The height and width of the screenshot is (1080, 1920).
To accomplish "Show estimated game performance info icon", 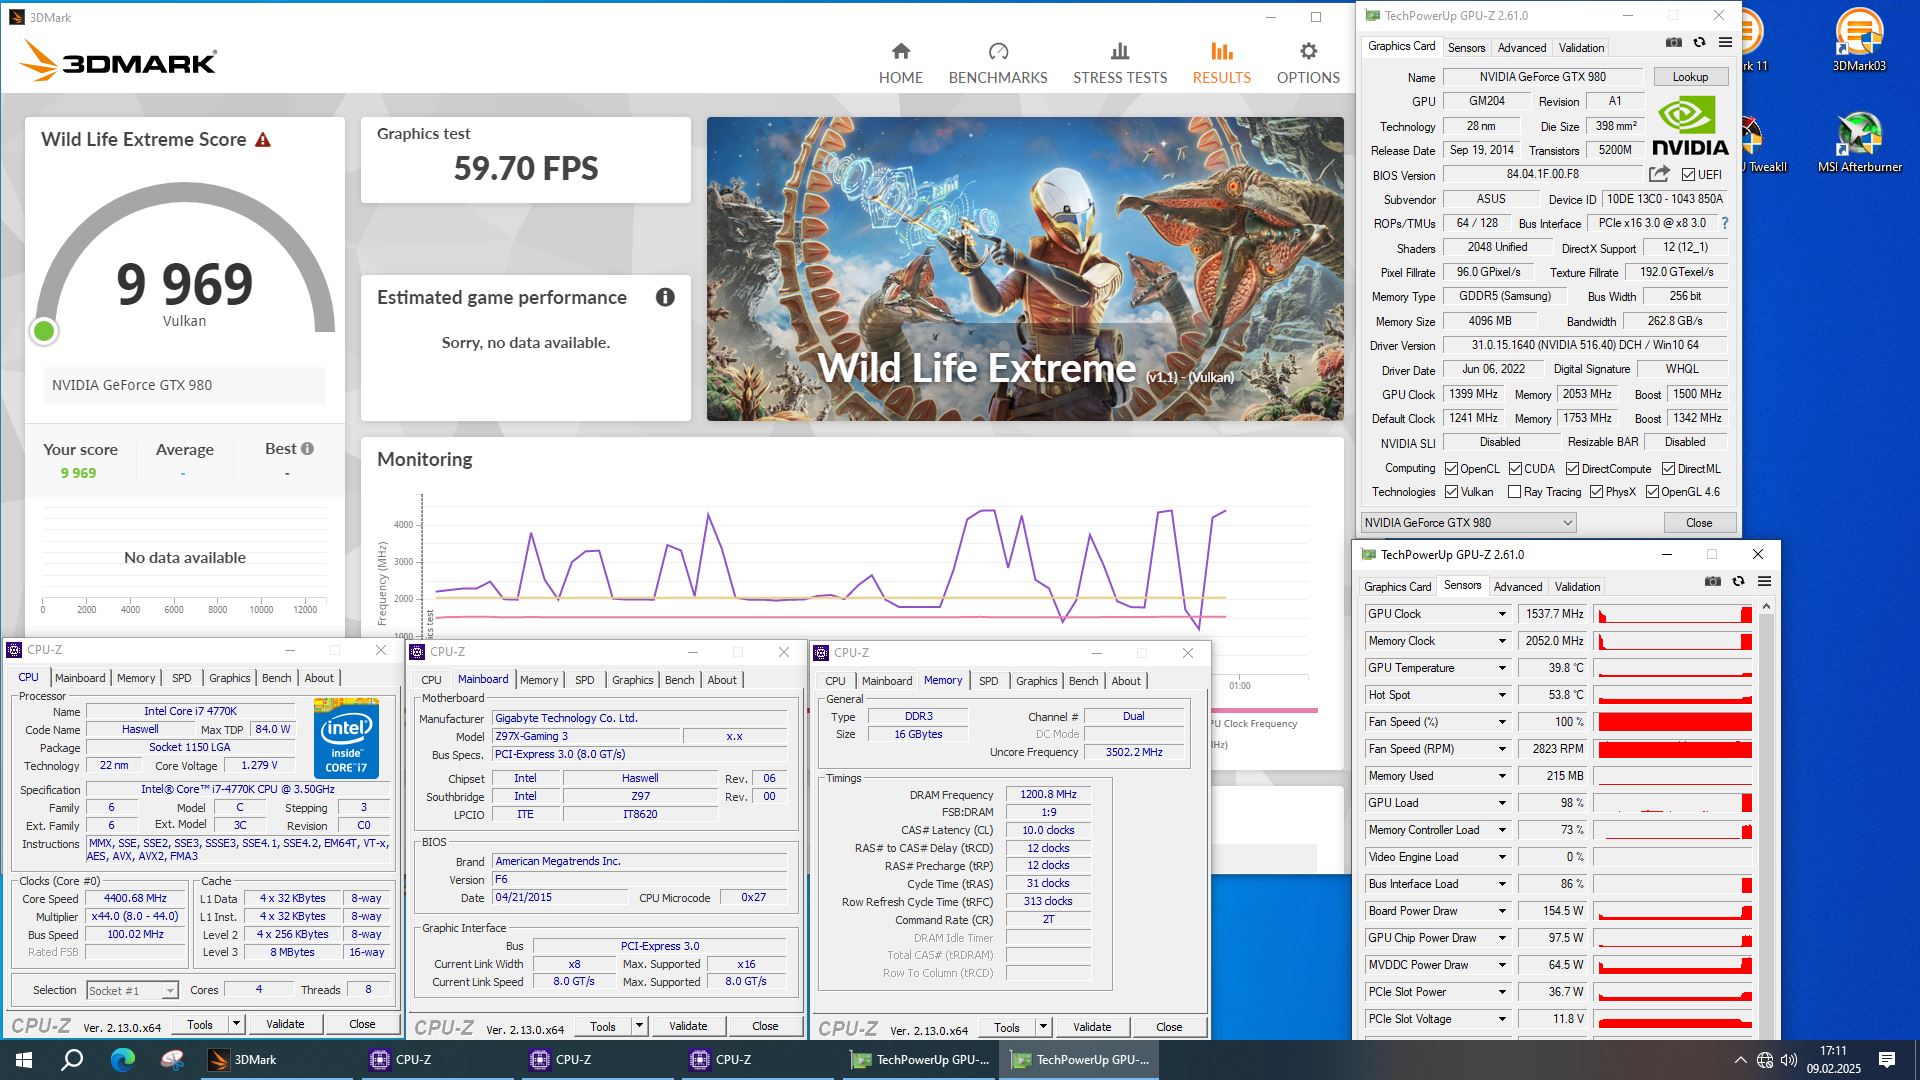I will click(665, 297).
